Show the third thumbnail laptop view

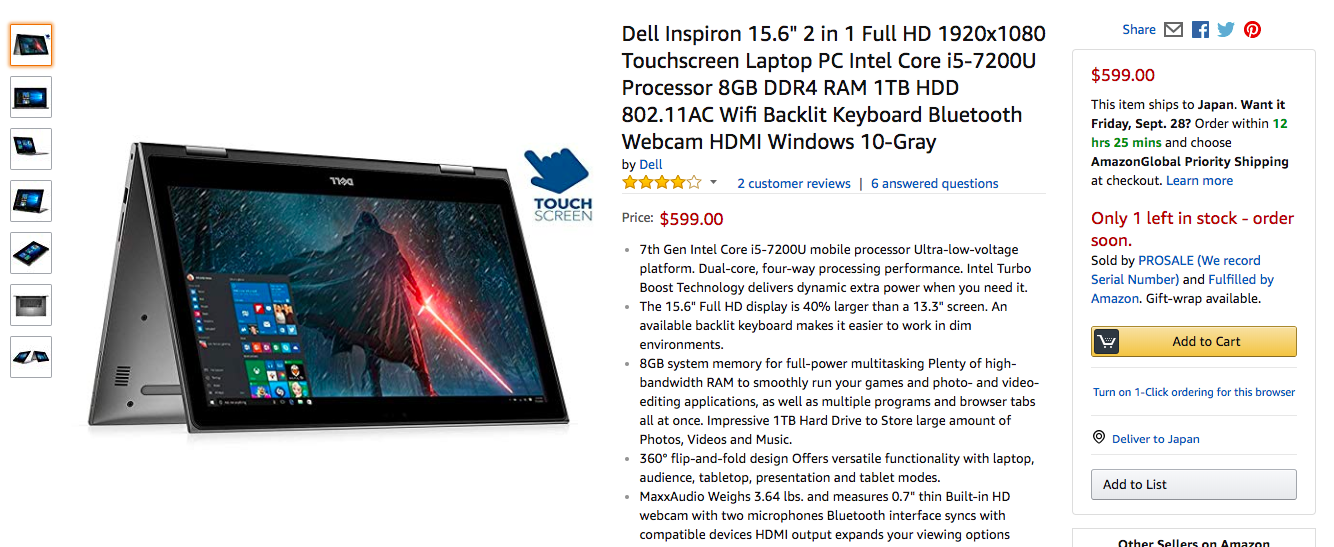(31, 149)
